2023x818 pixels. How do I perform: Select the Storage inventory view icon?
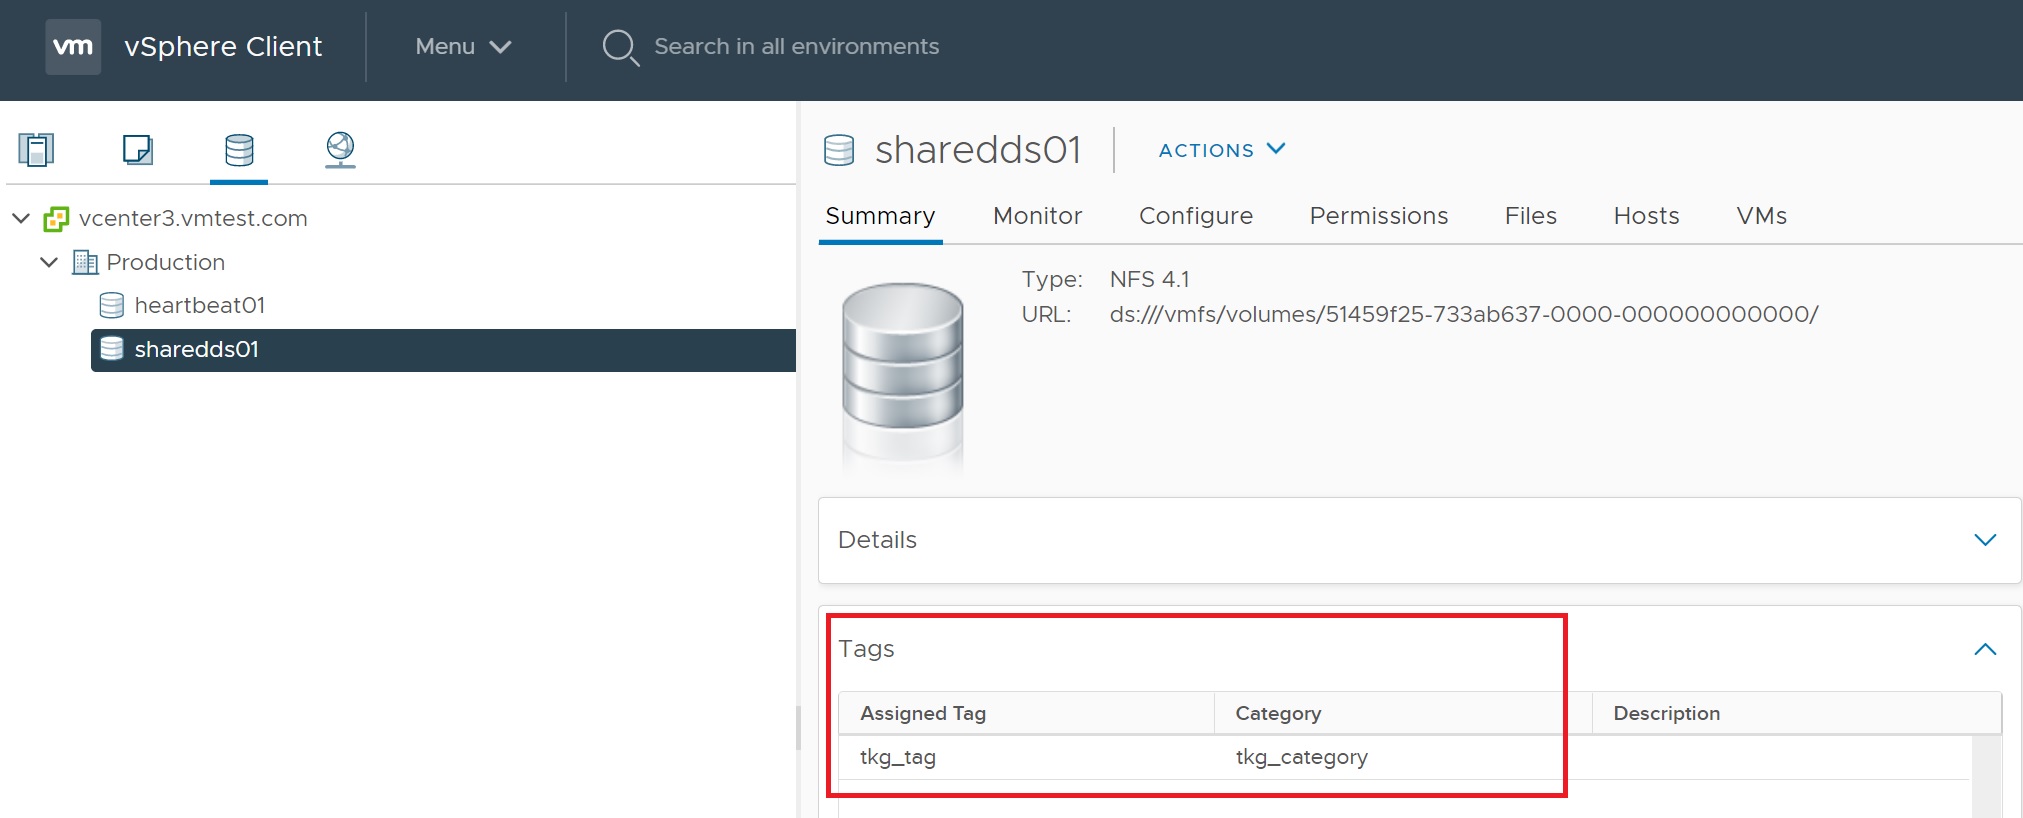(x=239, y=150)
